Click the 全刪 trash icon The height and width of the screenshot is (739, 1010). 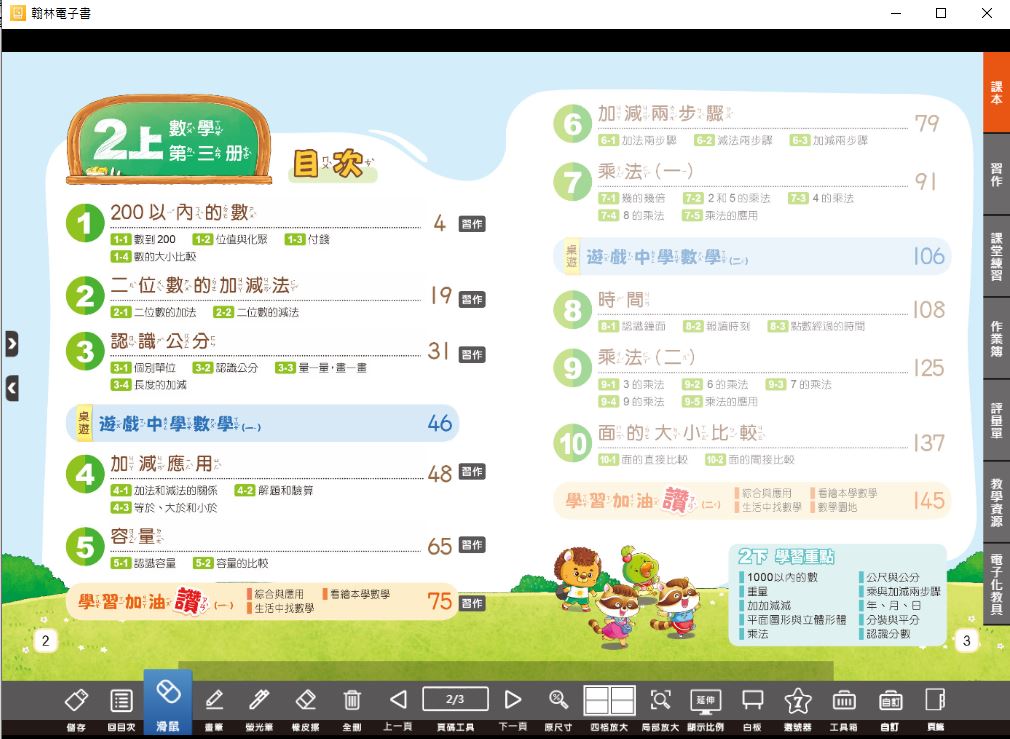click(x=352, y=700)
